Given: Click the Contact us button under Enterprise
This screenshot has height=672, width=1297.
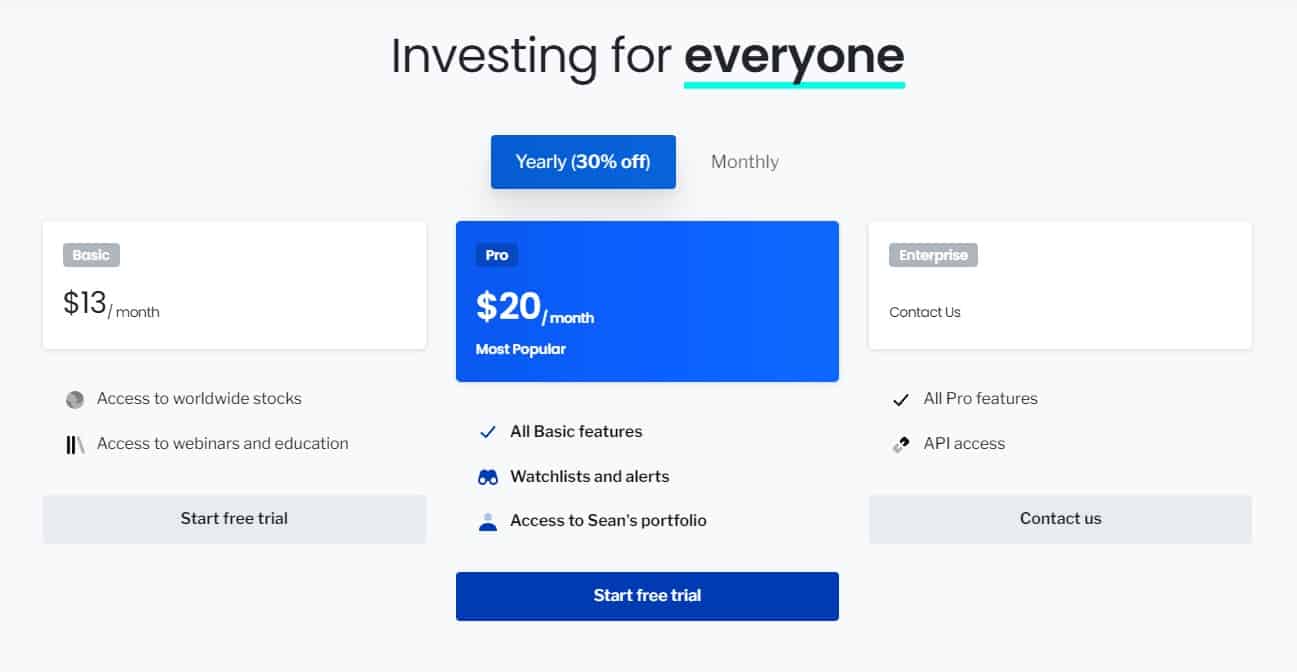Looking at the screenshot, I should (1060, 519).
